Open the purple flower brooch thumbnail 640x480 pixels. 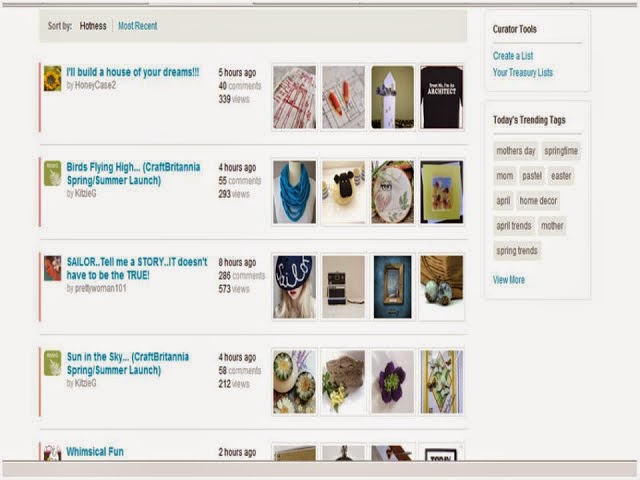(x=392, y=382)
